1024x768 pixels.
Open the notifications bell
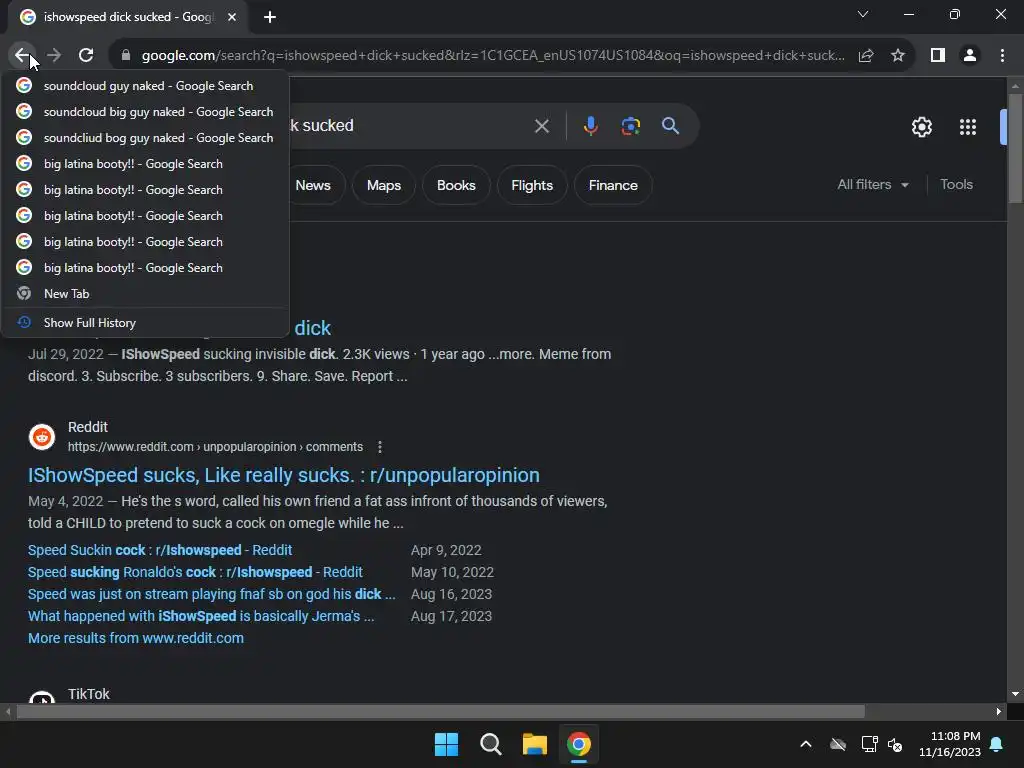click(x=997, y=744)
